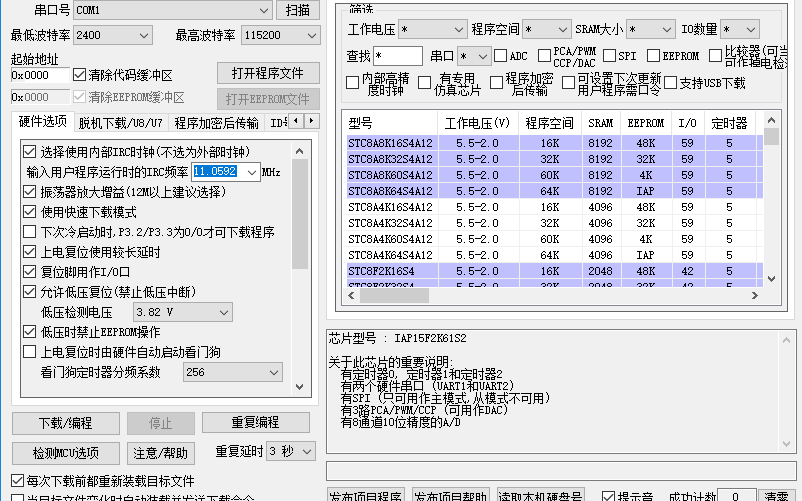Image resolution: width=802 pixels, height=501 pixels.
Task: Toggle 每次下载前都重新装载目标文件 checkbox
Action: 17,481
